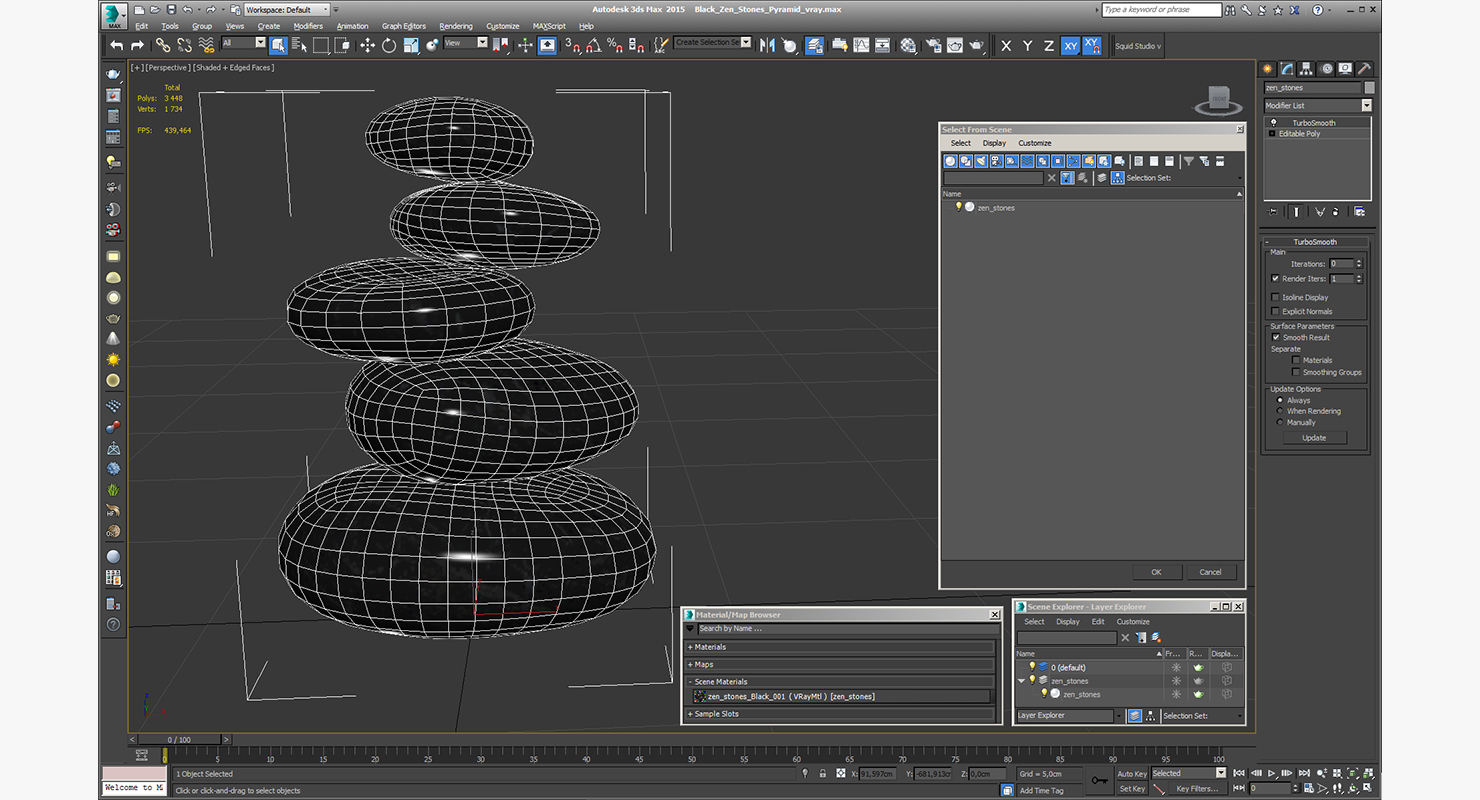Open the Hierarchy command panel tab
Image resolution: width=1480 pixels, height=800 pixels.
[x=1307, y=69]
